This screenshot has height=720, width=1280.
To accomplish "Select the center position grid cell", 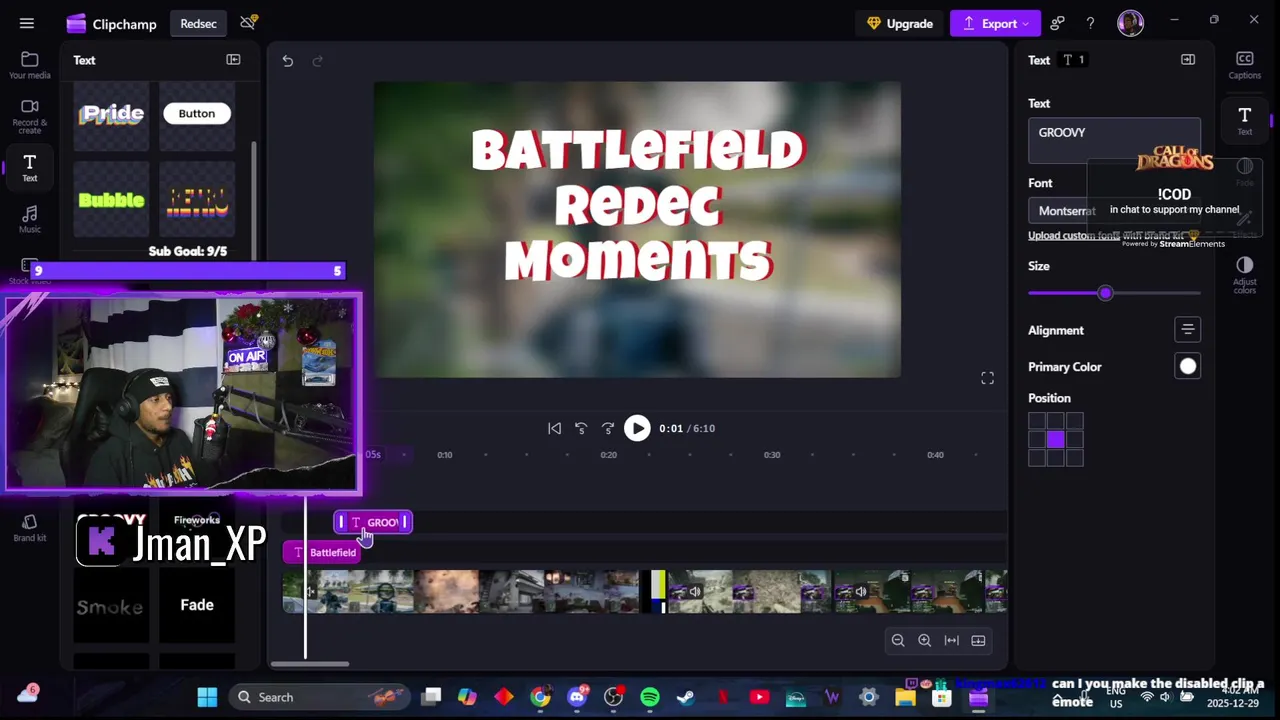I will click(x=1056, y=439).
